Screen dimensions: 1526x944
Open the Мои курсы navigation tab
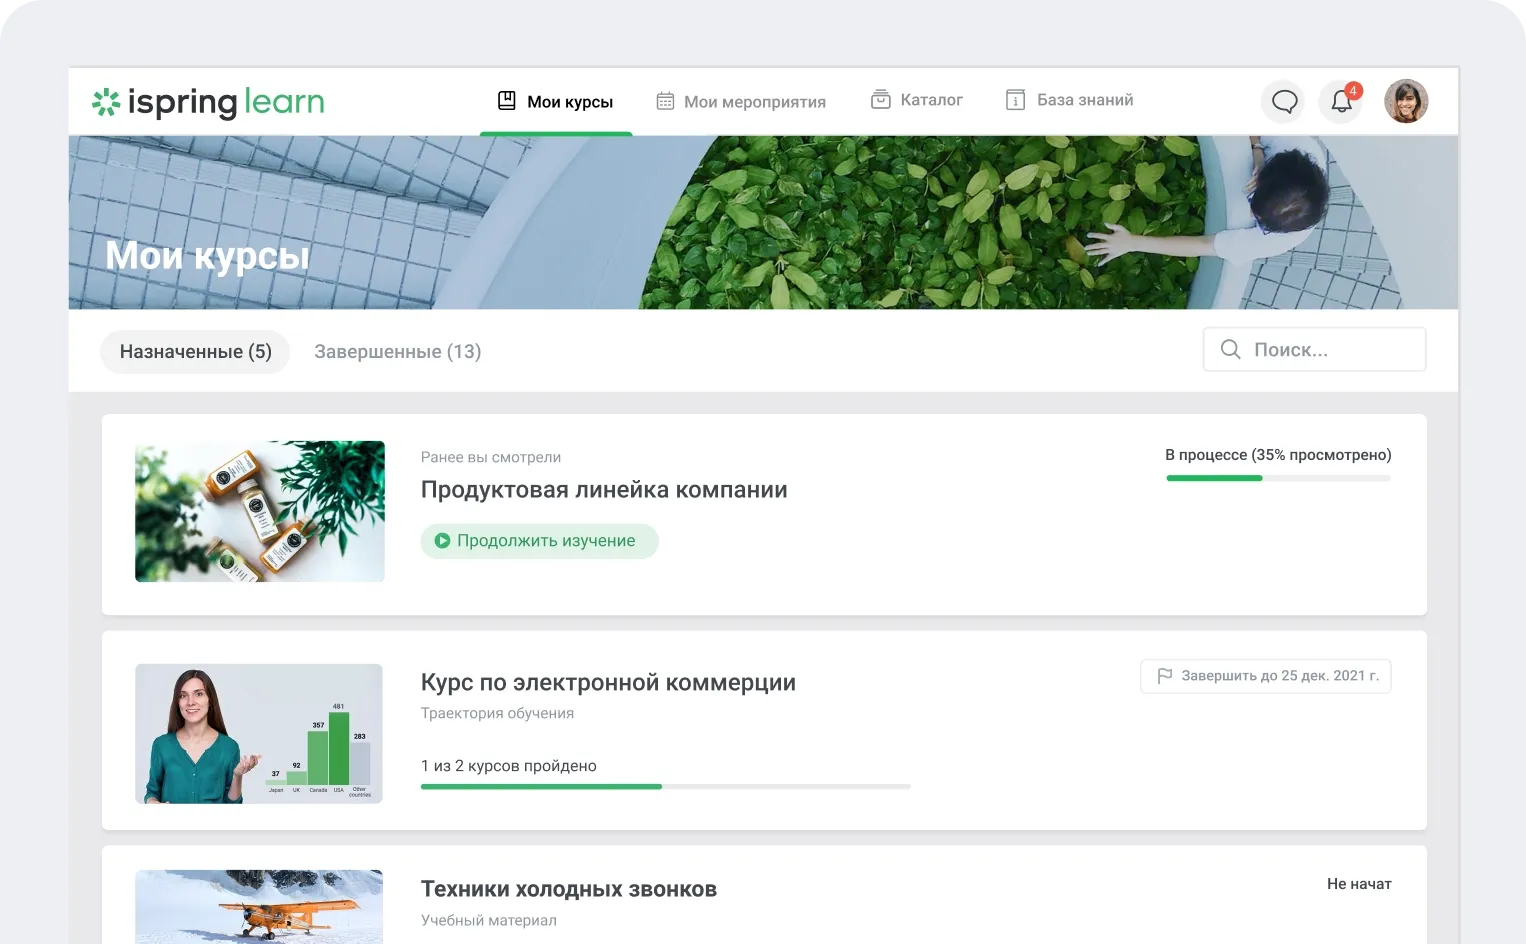coord(556,101)
